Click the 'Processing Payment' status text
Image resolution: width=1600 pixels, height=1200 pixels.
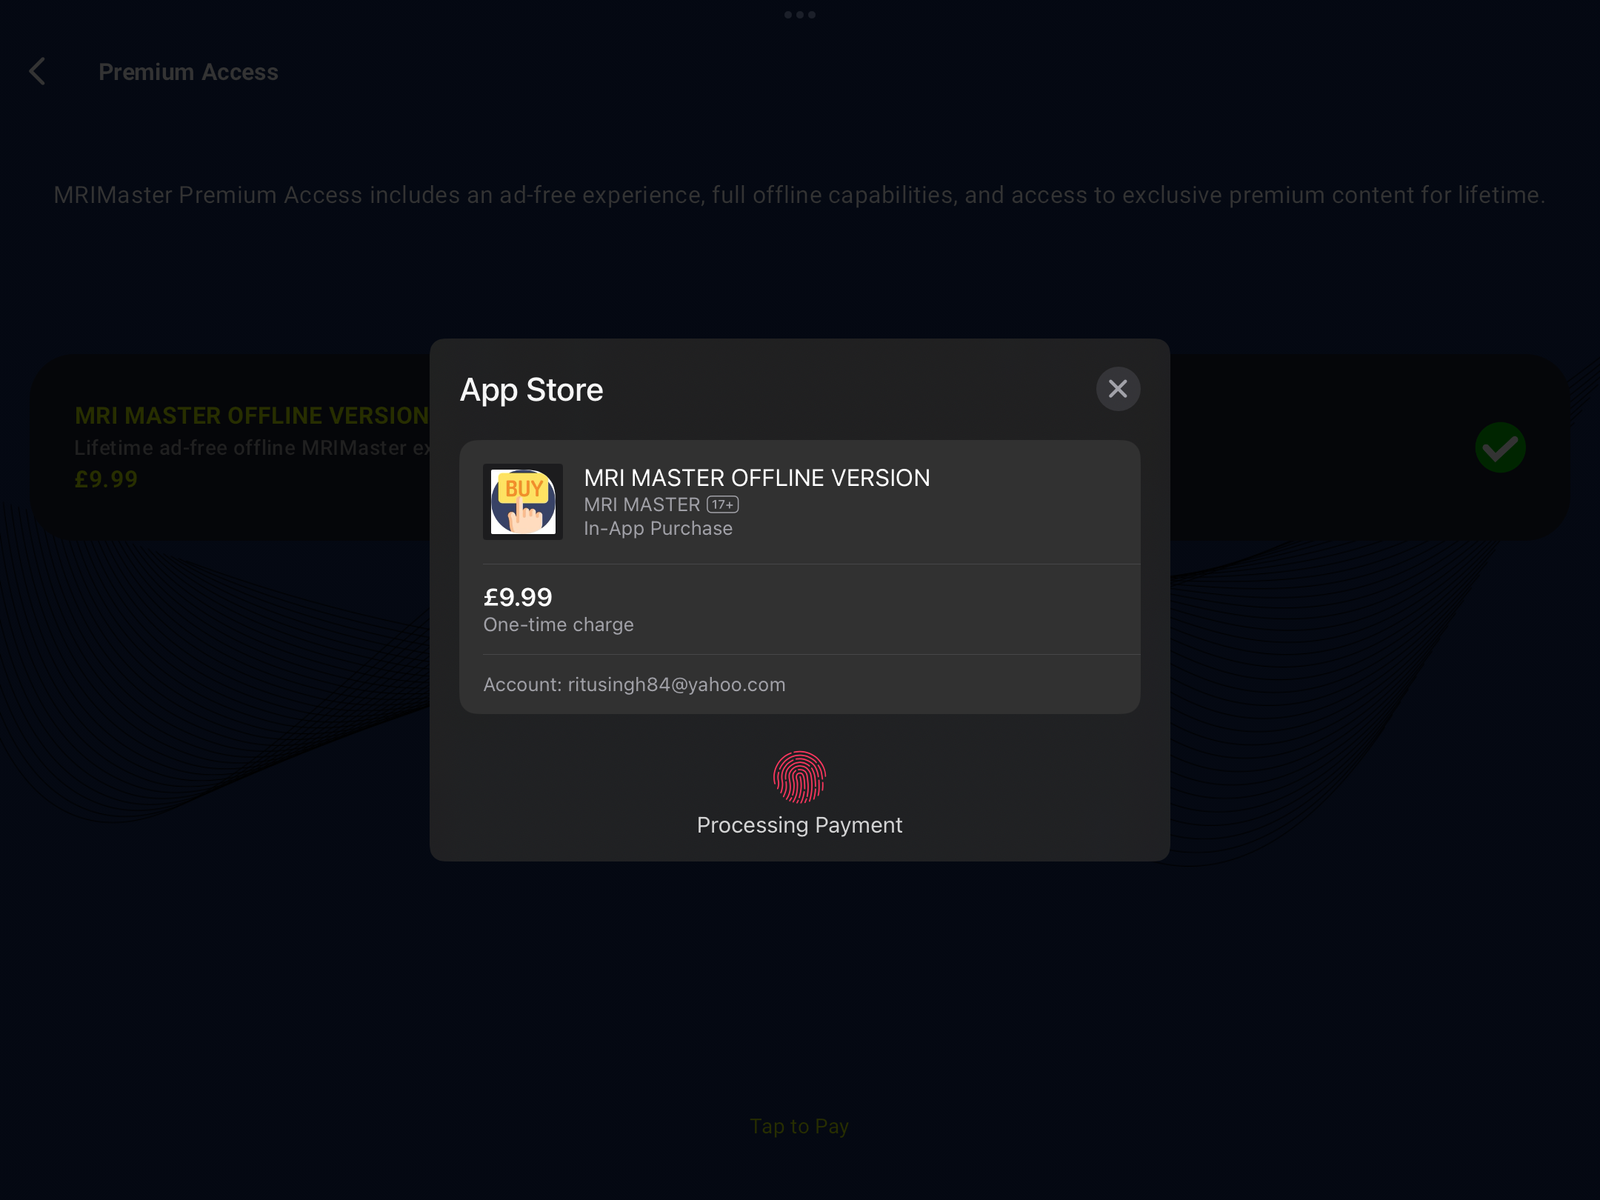coord(800,825)
